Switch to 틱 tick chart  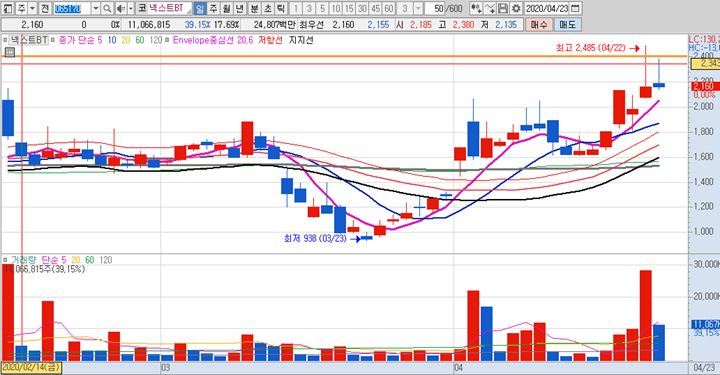coord(281,8)
